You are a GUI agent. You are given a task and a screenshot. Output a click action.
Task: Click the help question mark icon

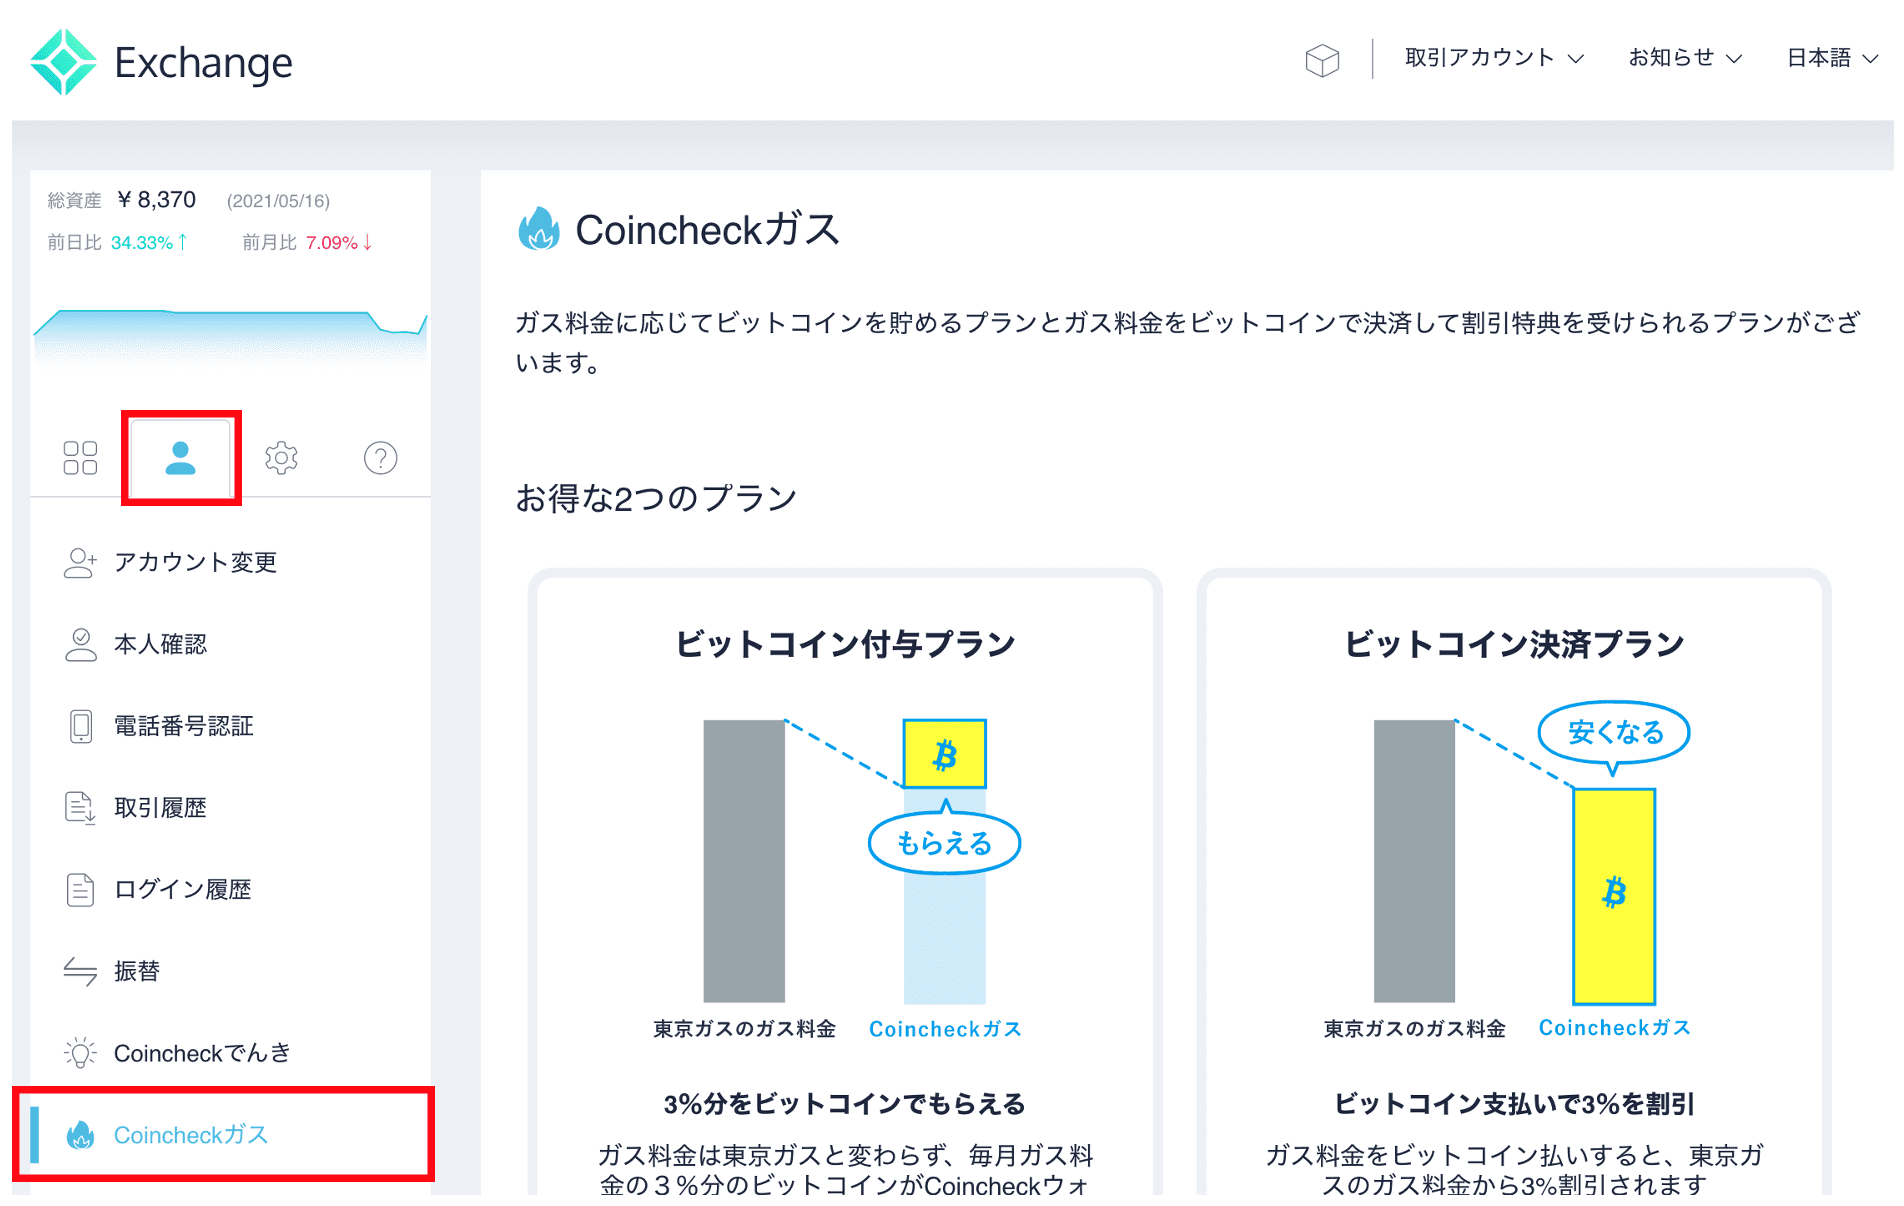tap(380, 458)
